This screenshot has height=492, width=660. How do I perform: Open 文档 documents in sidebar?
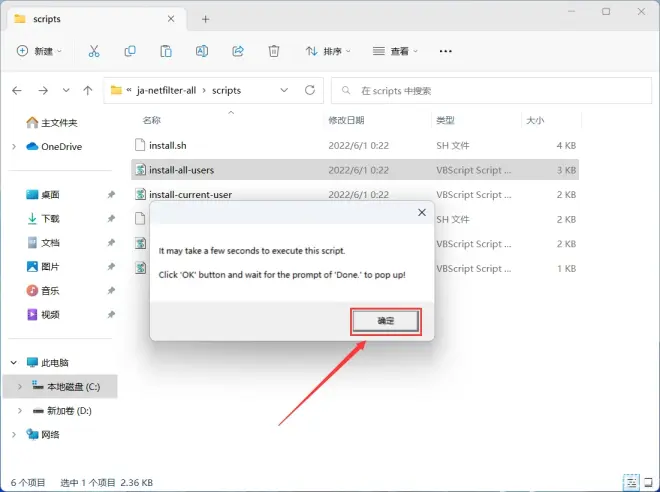[43, 242]
